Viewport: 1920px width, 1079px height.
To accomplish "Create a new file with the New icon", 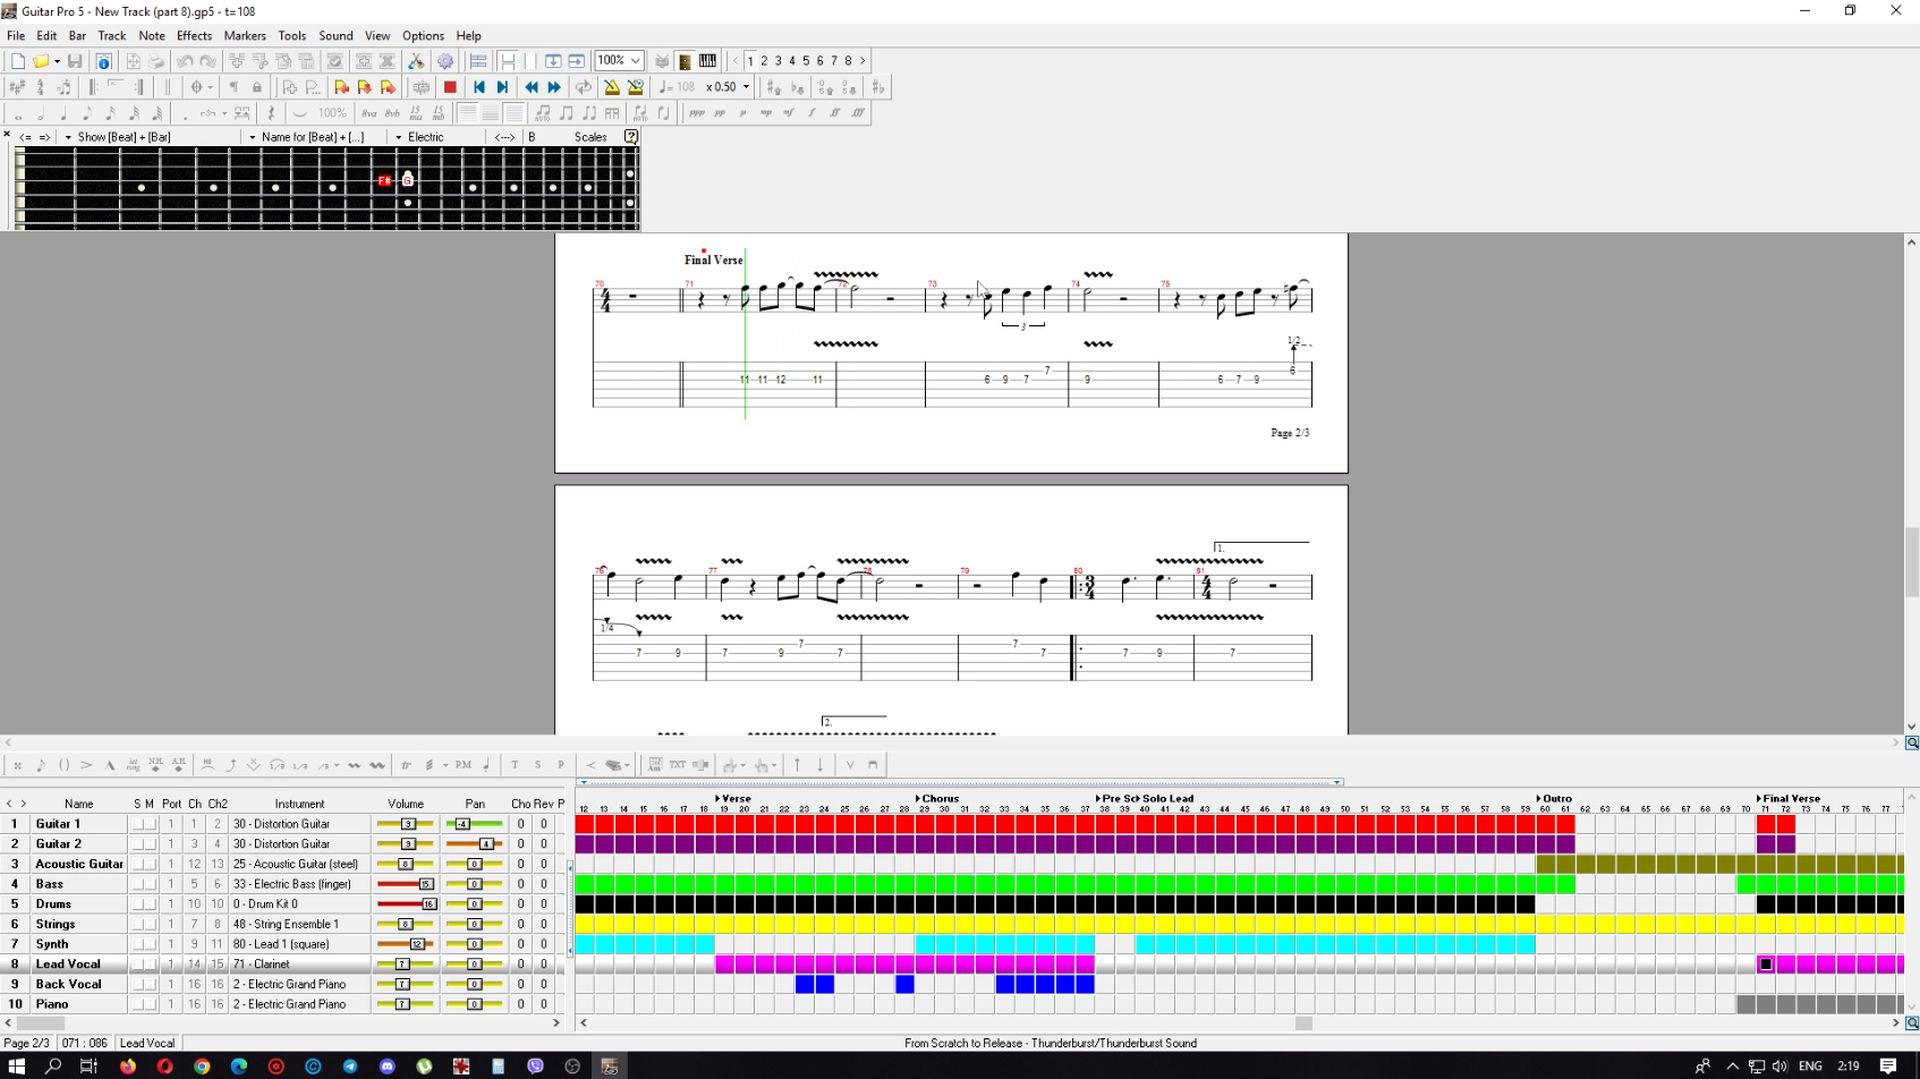I will 18,61.
